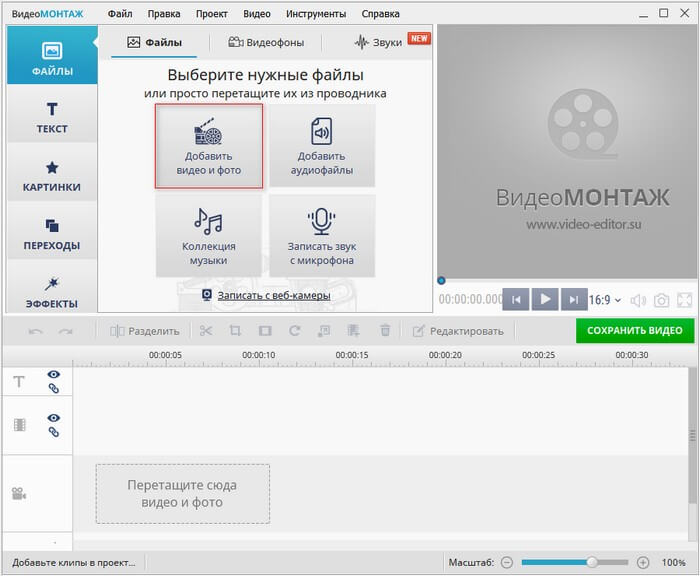This screenshot has height=576, width=700.
Task: Click the music note audio icon
Action: [x=324, y=331]
